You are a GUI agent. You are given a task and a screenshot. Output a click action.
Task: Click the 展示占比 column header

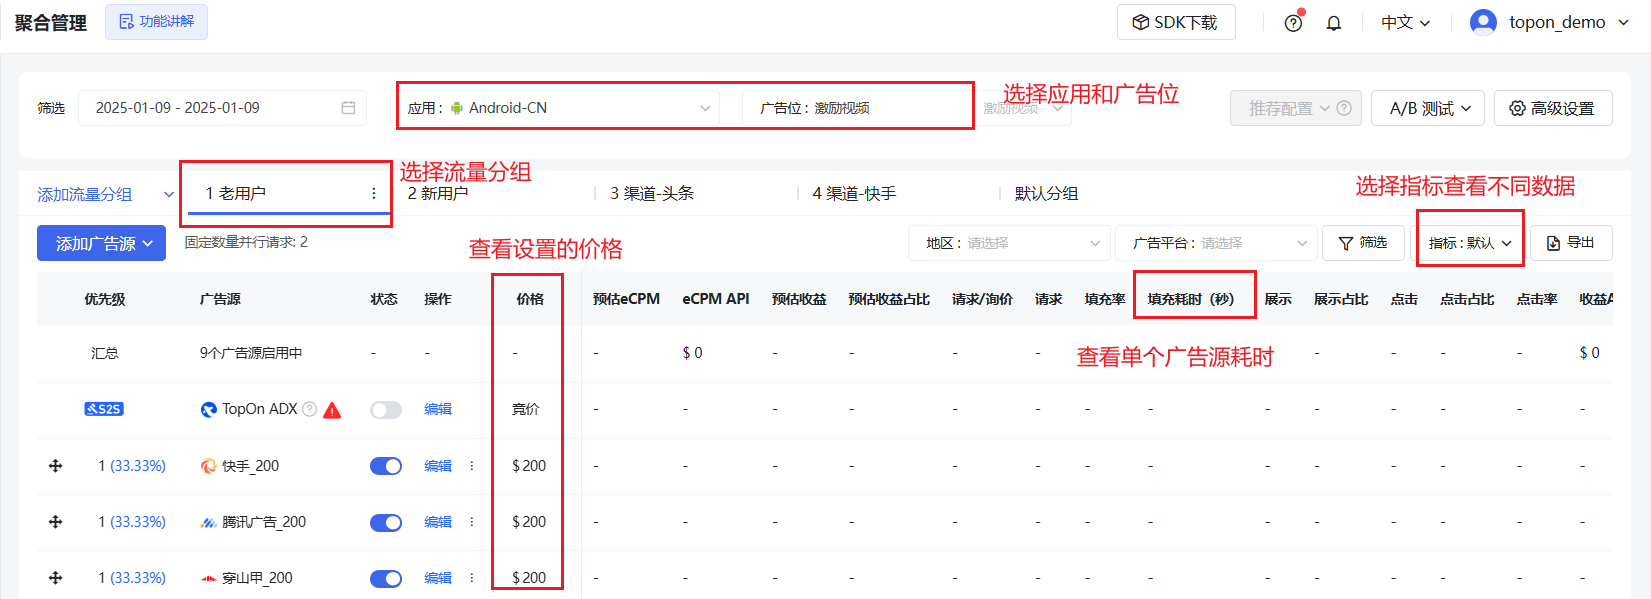(x=1341, y=299)
